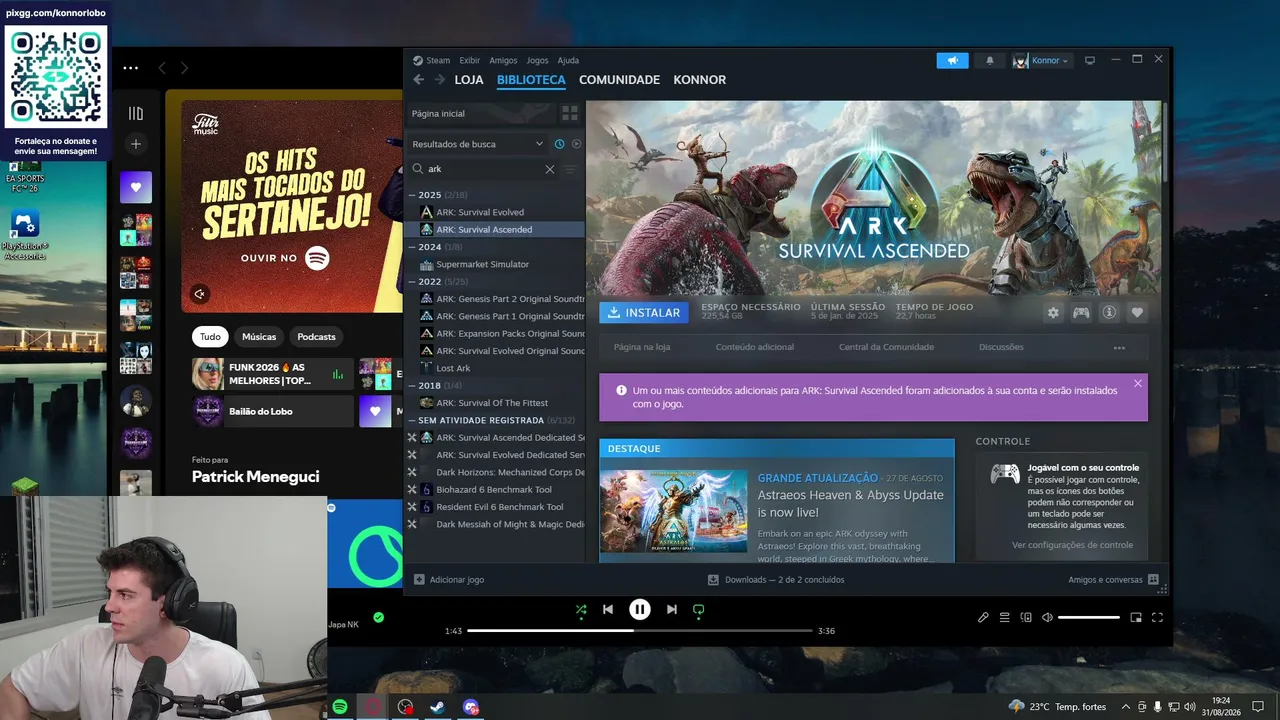This screenshot has height=720, width=1280.
Task: Go forward in Steam navigation
Action: click(x=439, y=80)
